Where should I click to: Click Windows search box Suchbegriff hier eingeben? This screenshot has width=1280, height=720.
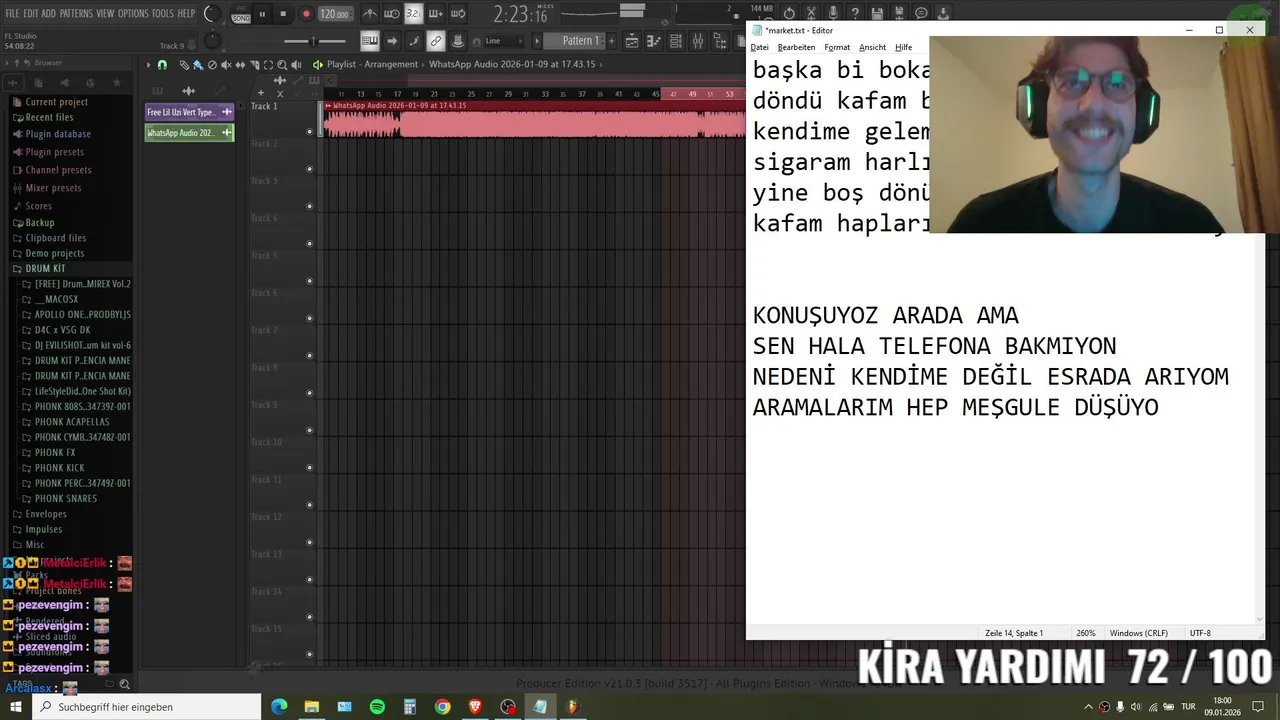click(146, 706)
